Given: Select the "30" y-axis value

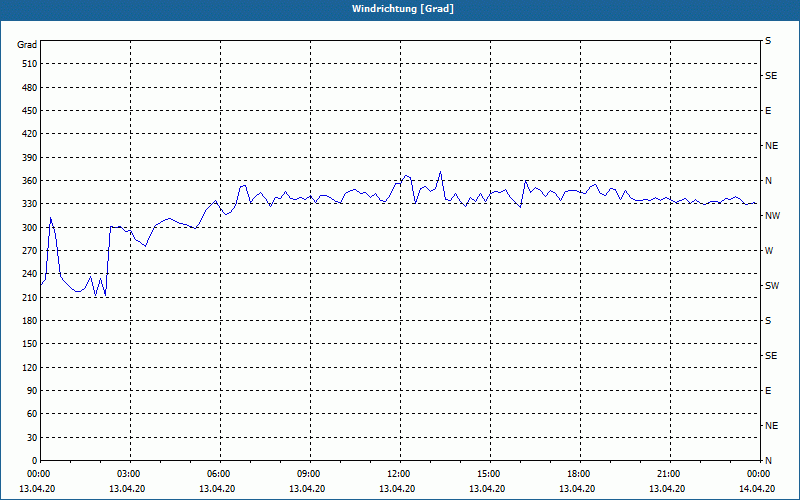Looking at the screenshot, I should (x=32, y=437).
